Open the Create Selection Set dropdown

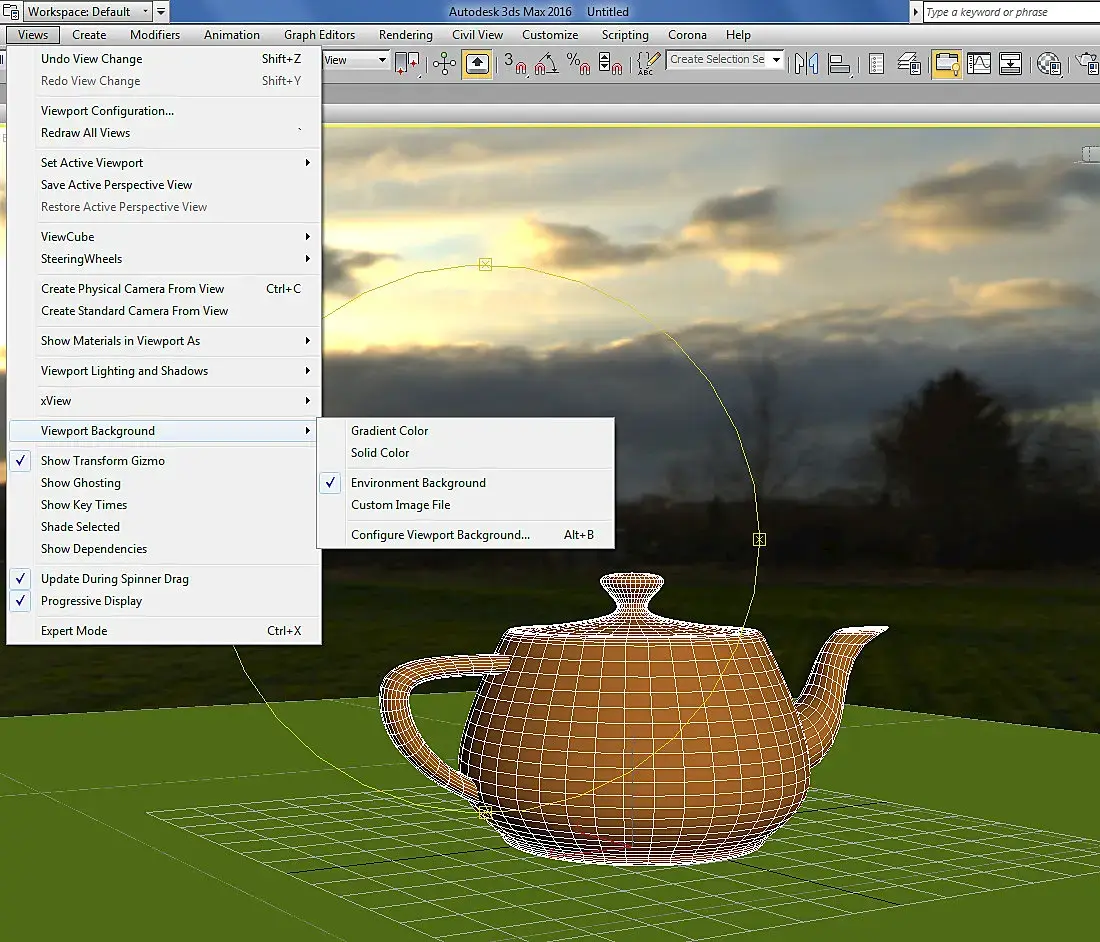click(776, 60)
